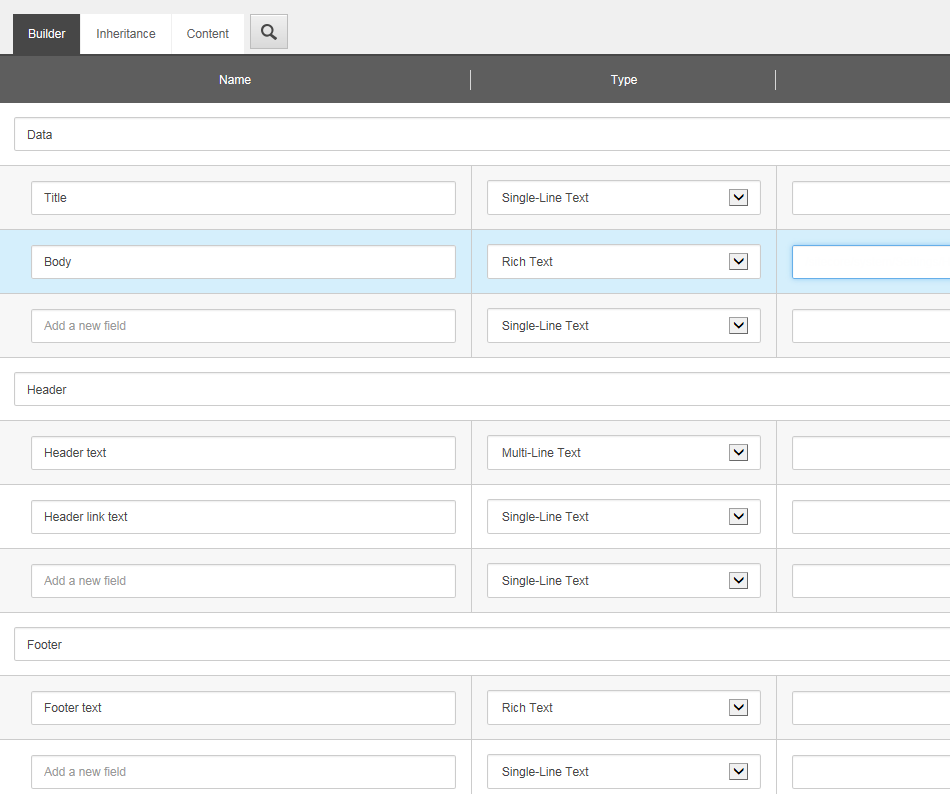Open the Content tab
The height and width of the screenshot is (794, 950).
pos(208,34)
